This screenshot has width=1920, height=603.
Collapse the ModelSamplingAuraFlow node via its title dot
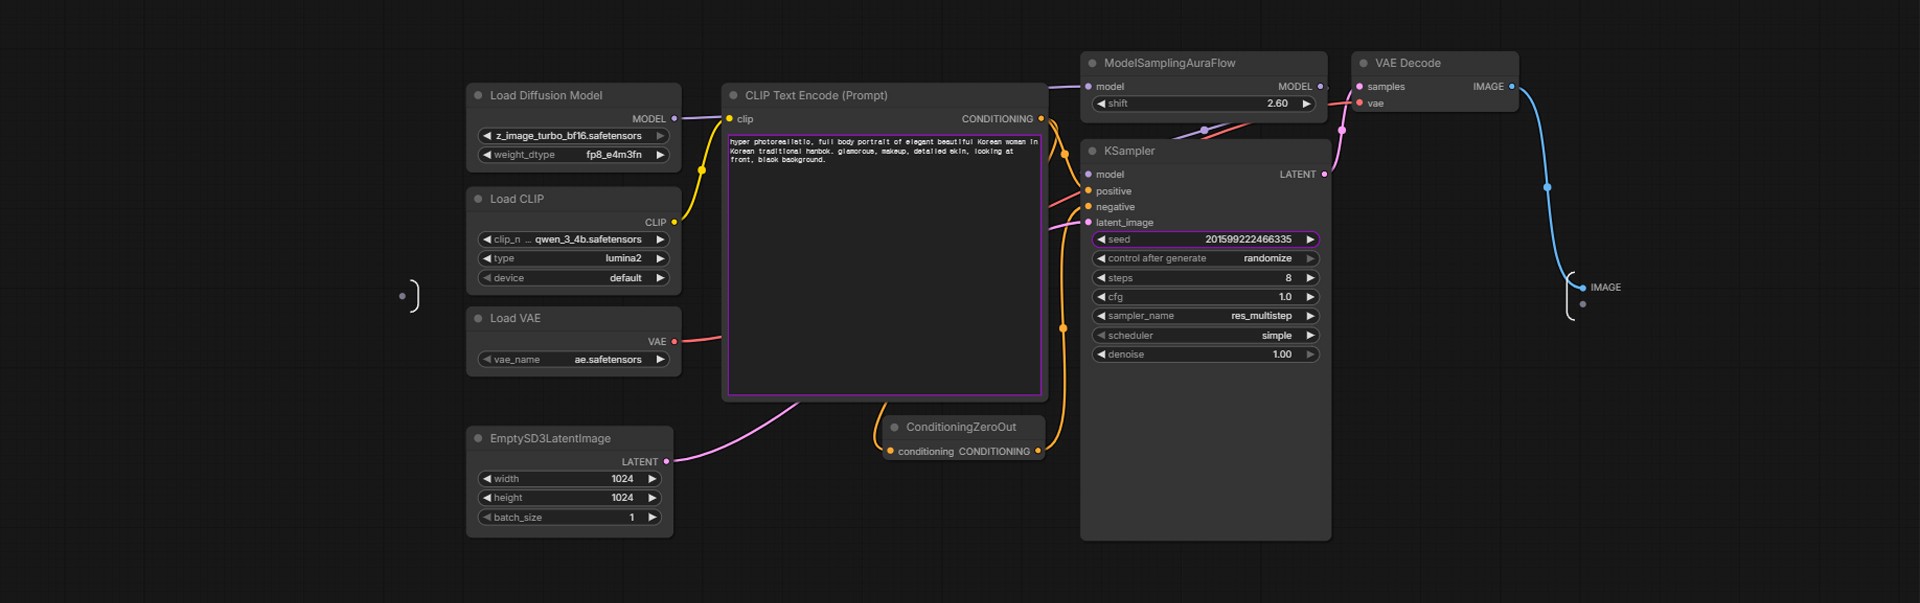pyautogui.click(x=1092, y=63)
